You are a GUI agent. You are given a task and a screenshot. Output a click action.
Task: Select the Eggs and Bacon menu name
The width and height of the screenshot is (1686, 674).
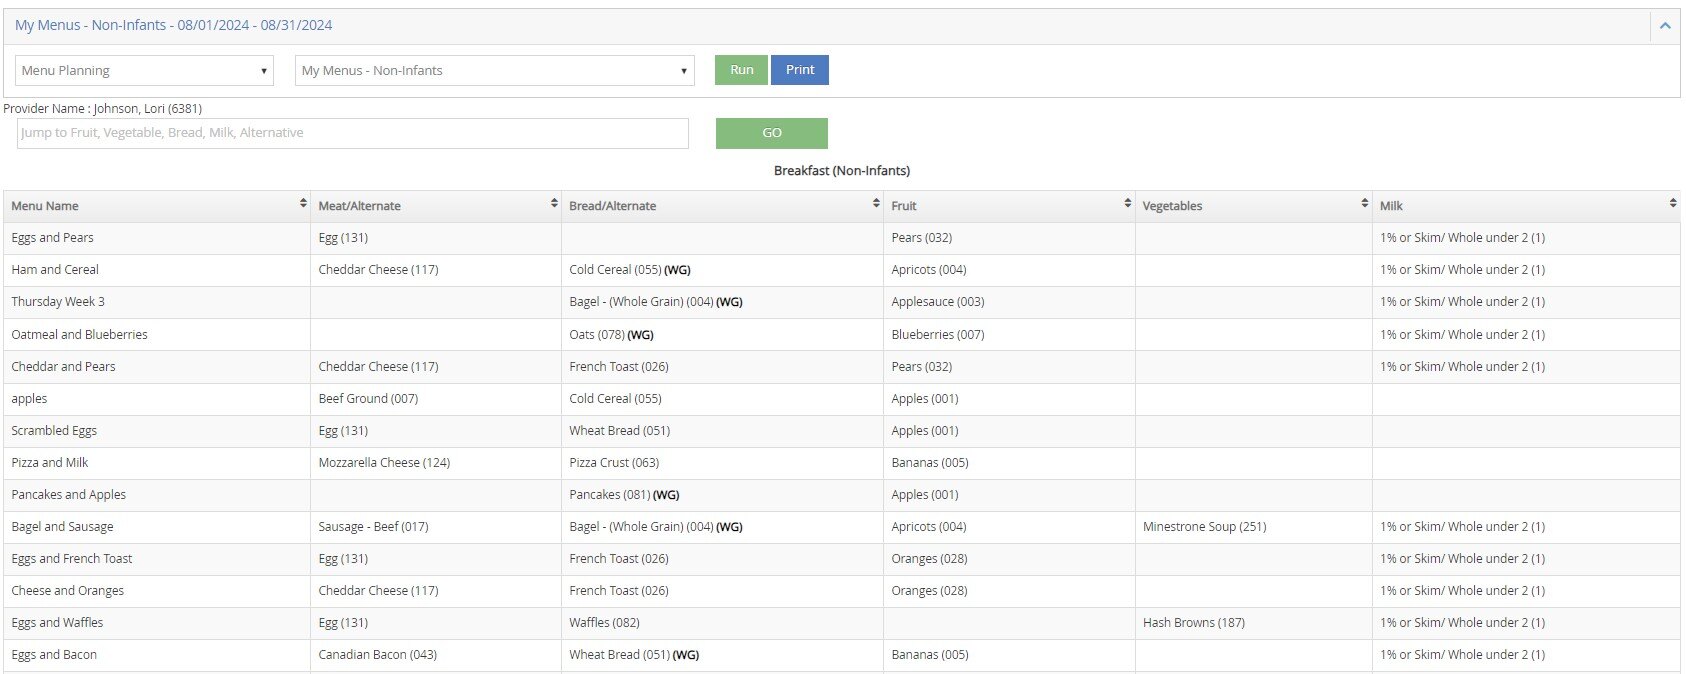click(x=54, y=655)
